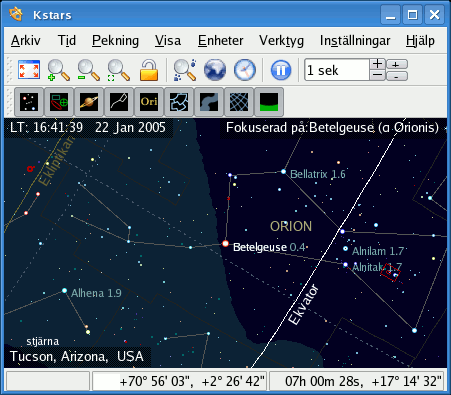Screen dimensions: 451x395
Task: Toggle constellation names Ori button
Action: click(x=149, y=102)
